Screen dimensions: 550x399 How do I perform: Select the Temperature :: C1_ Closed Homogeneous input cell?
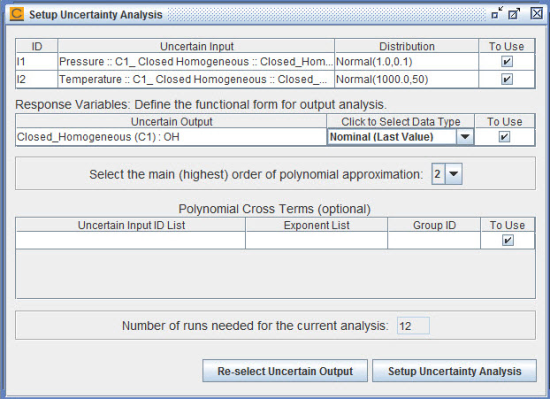(x=196, y=79)
